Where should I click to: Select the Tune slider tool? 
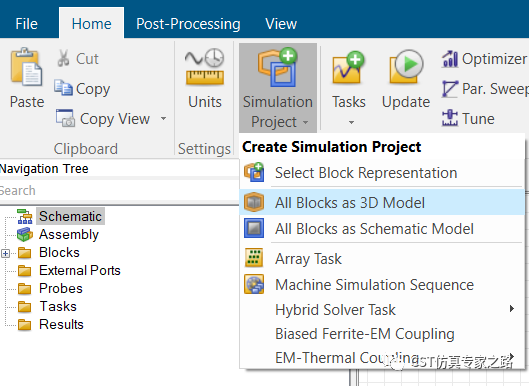pyautogui.click(x=468, y=118)
